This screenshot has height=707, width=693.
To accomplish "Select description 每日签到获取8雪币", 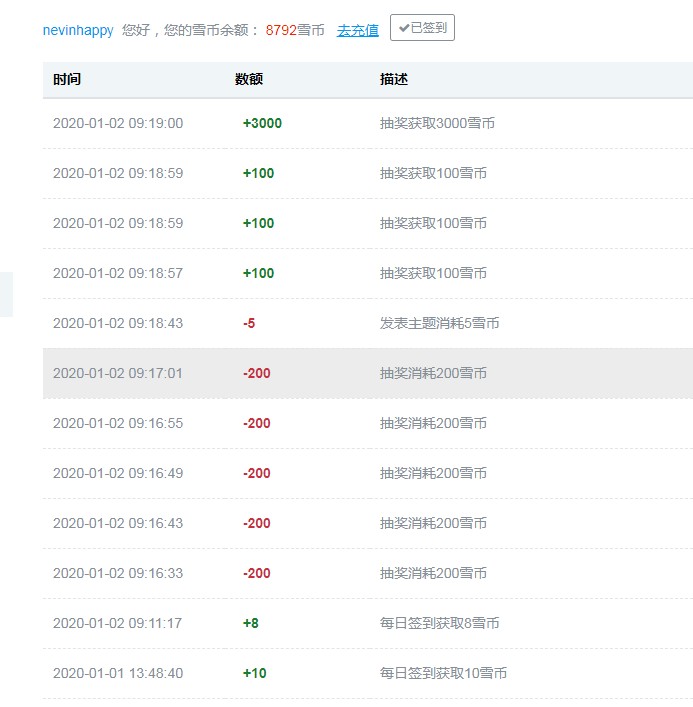I will tap(440, 624).
